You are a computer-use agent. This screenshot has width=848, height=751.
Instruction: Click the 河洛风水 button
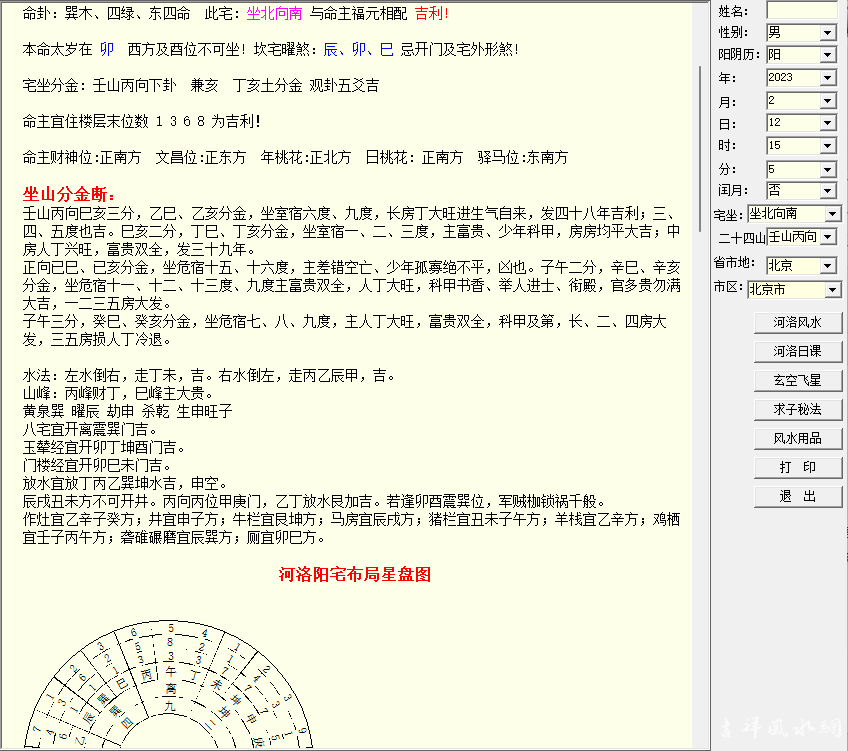pyautogui.click(x=798, y=323)
